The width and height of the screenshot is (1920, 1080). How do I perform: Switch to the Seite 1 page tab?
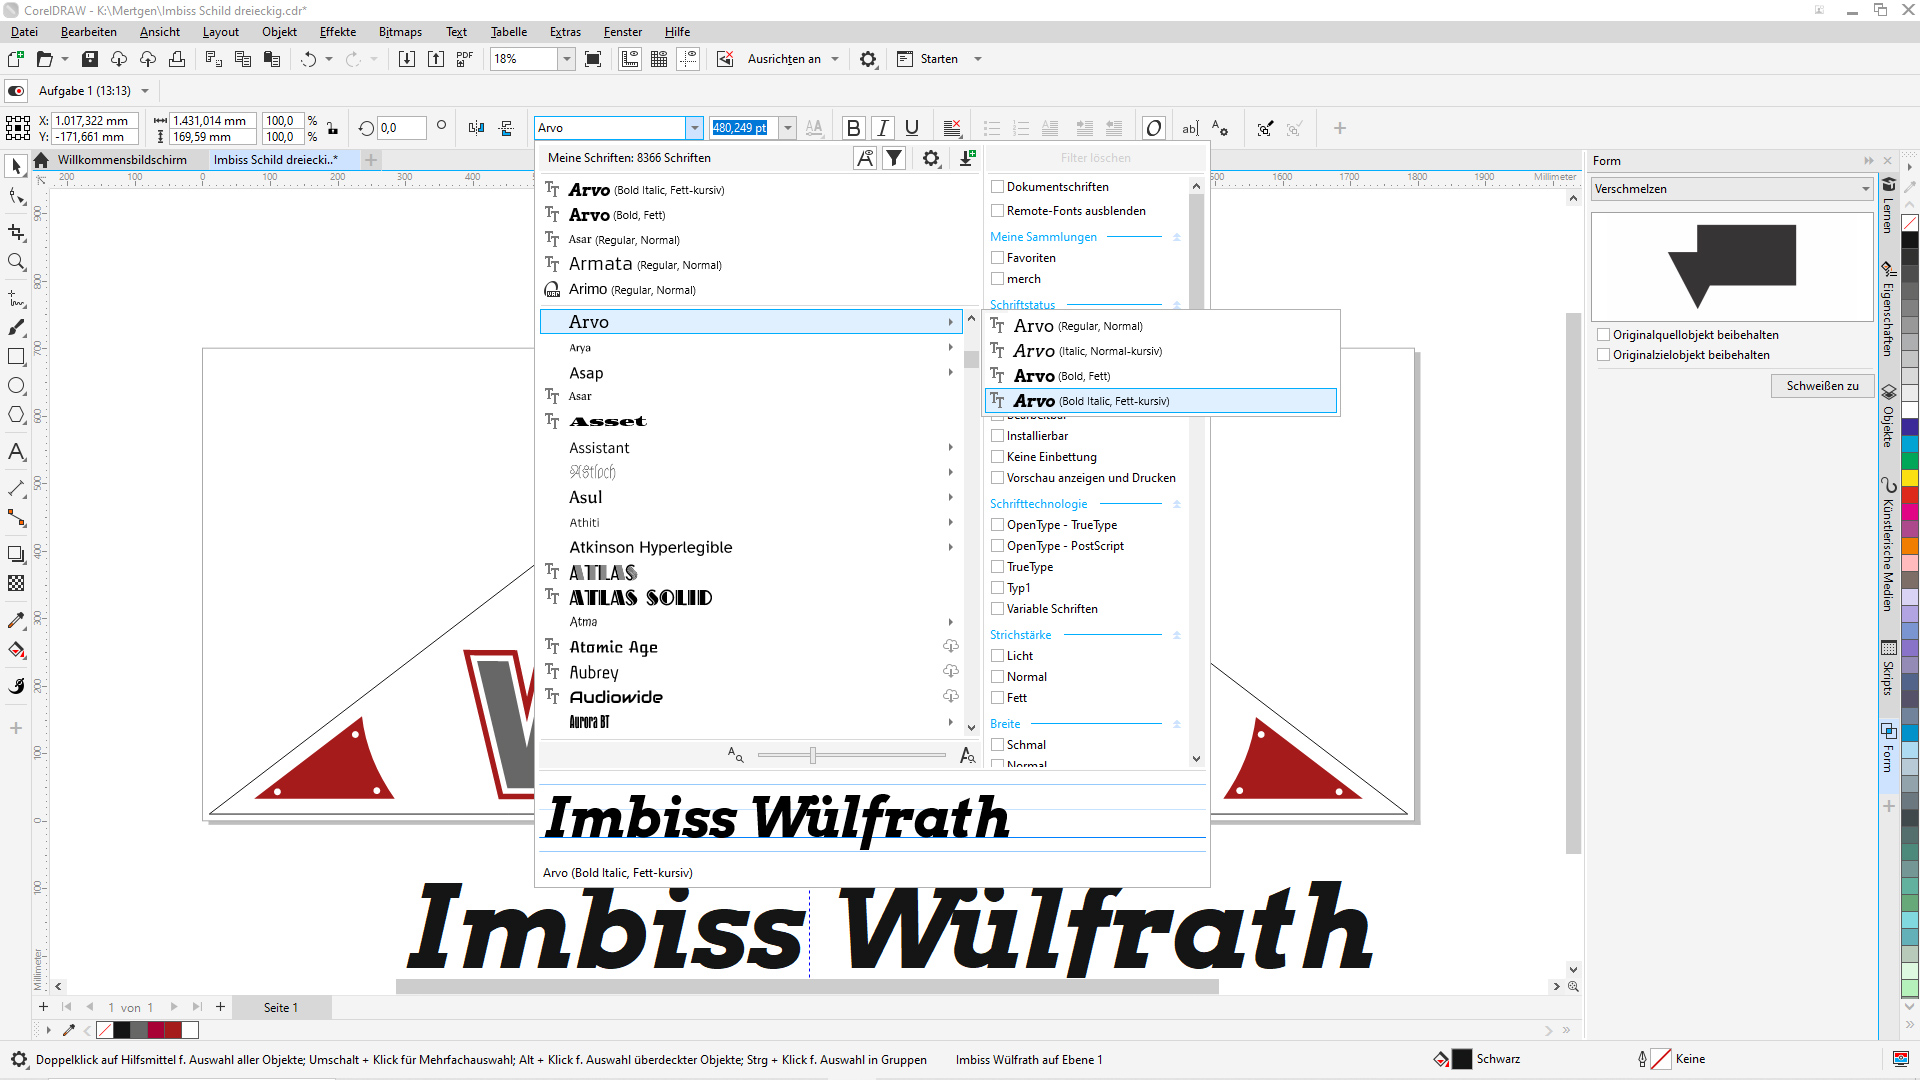(x=281, y=1008)
